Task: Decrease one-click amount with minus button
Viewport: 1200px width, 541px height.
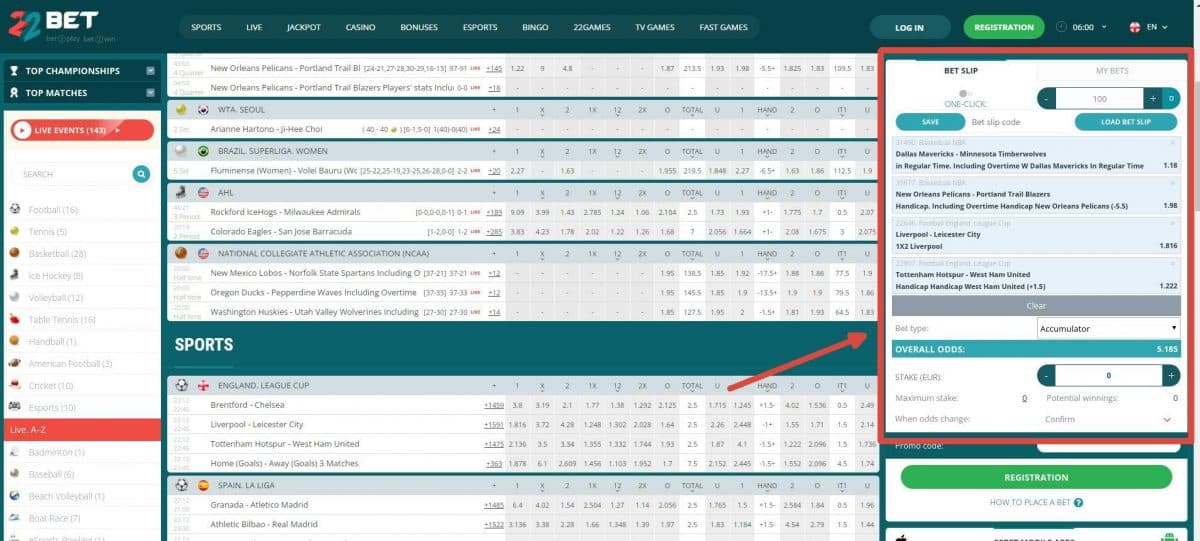Action: pyautogui.click(x=1046, y=98)
